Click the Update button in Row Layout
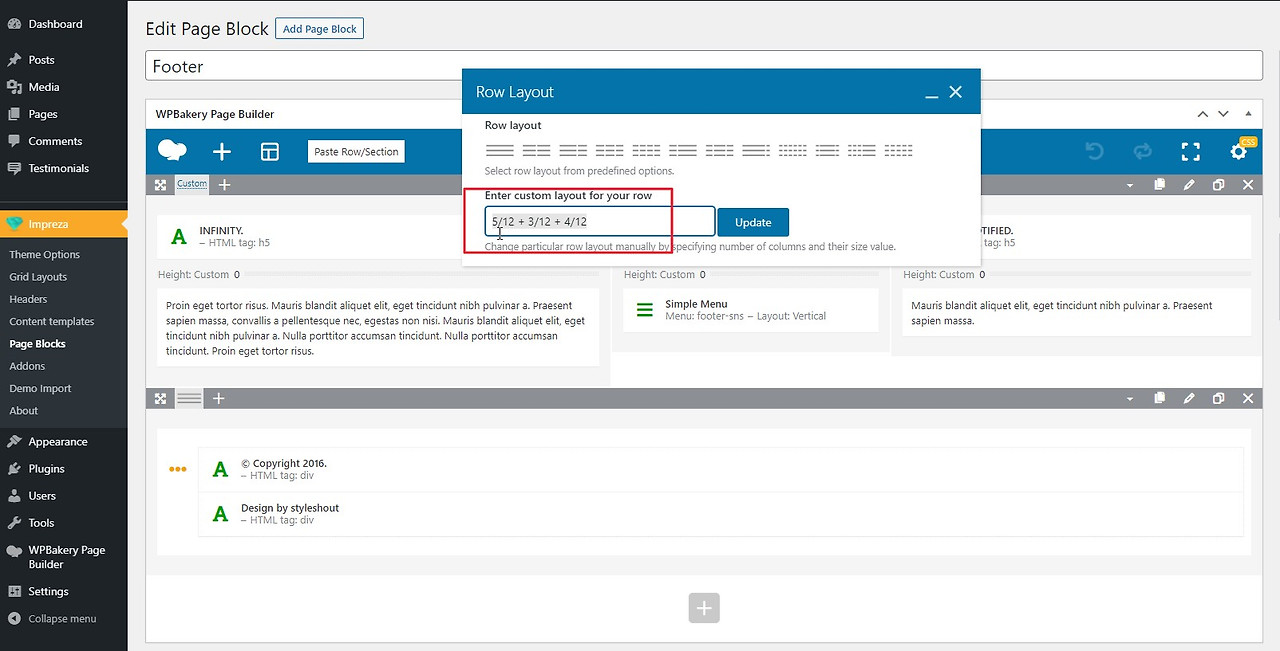This screenshot has height=651, width=1280. [x=753, y=222]
